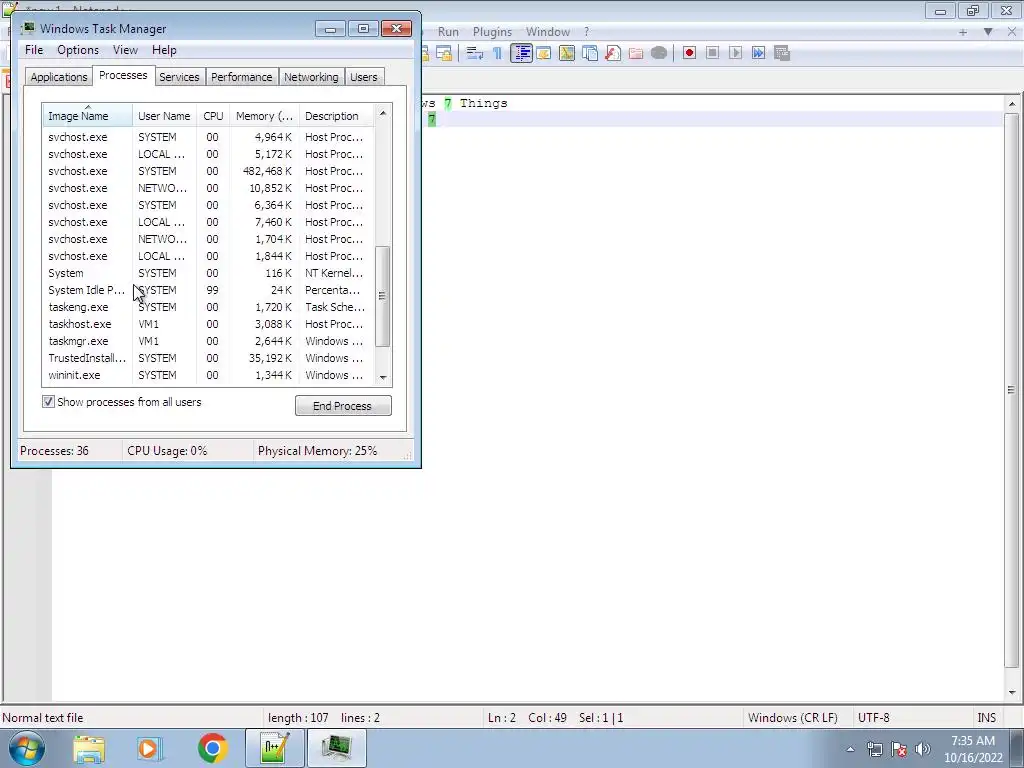Click the Task Manager taskbar button

click(337, 748)
